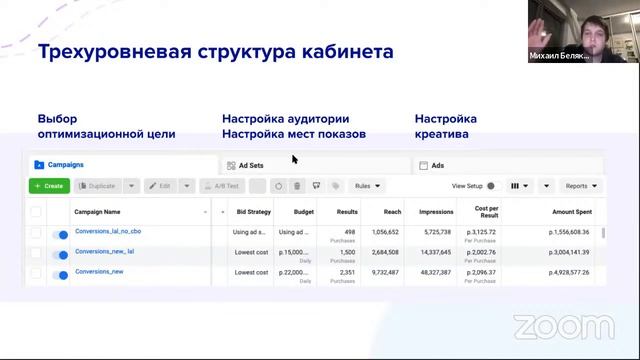Toggle off the Conversions_lal_no_cbo campaign switch
The image size is (640, 360).
point(60,235)
